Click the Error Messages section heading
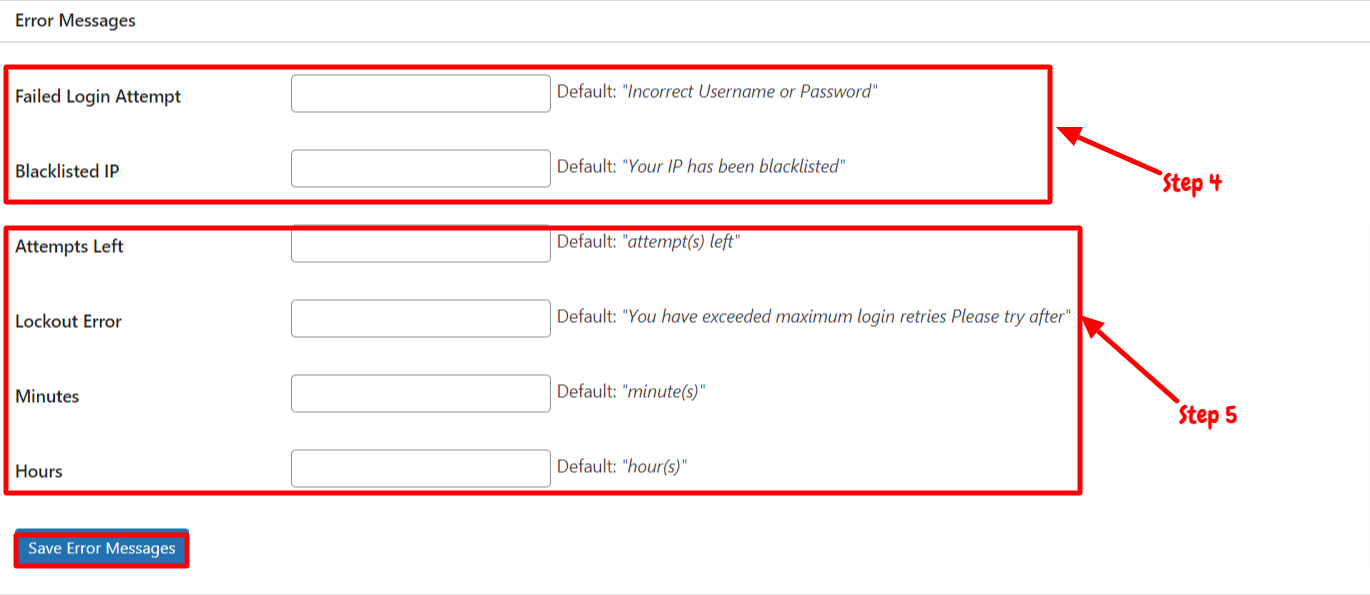 point(75,20)
